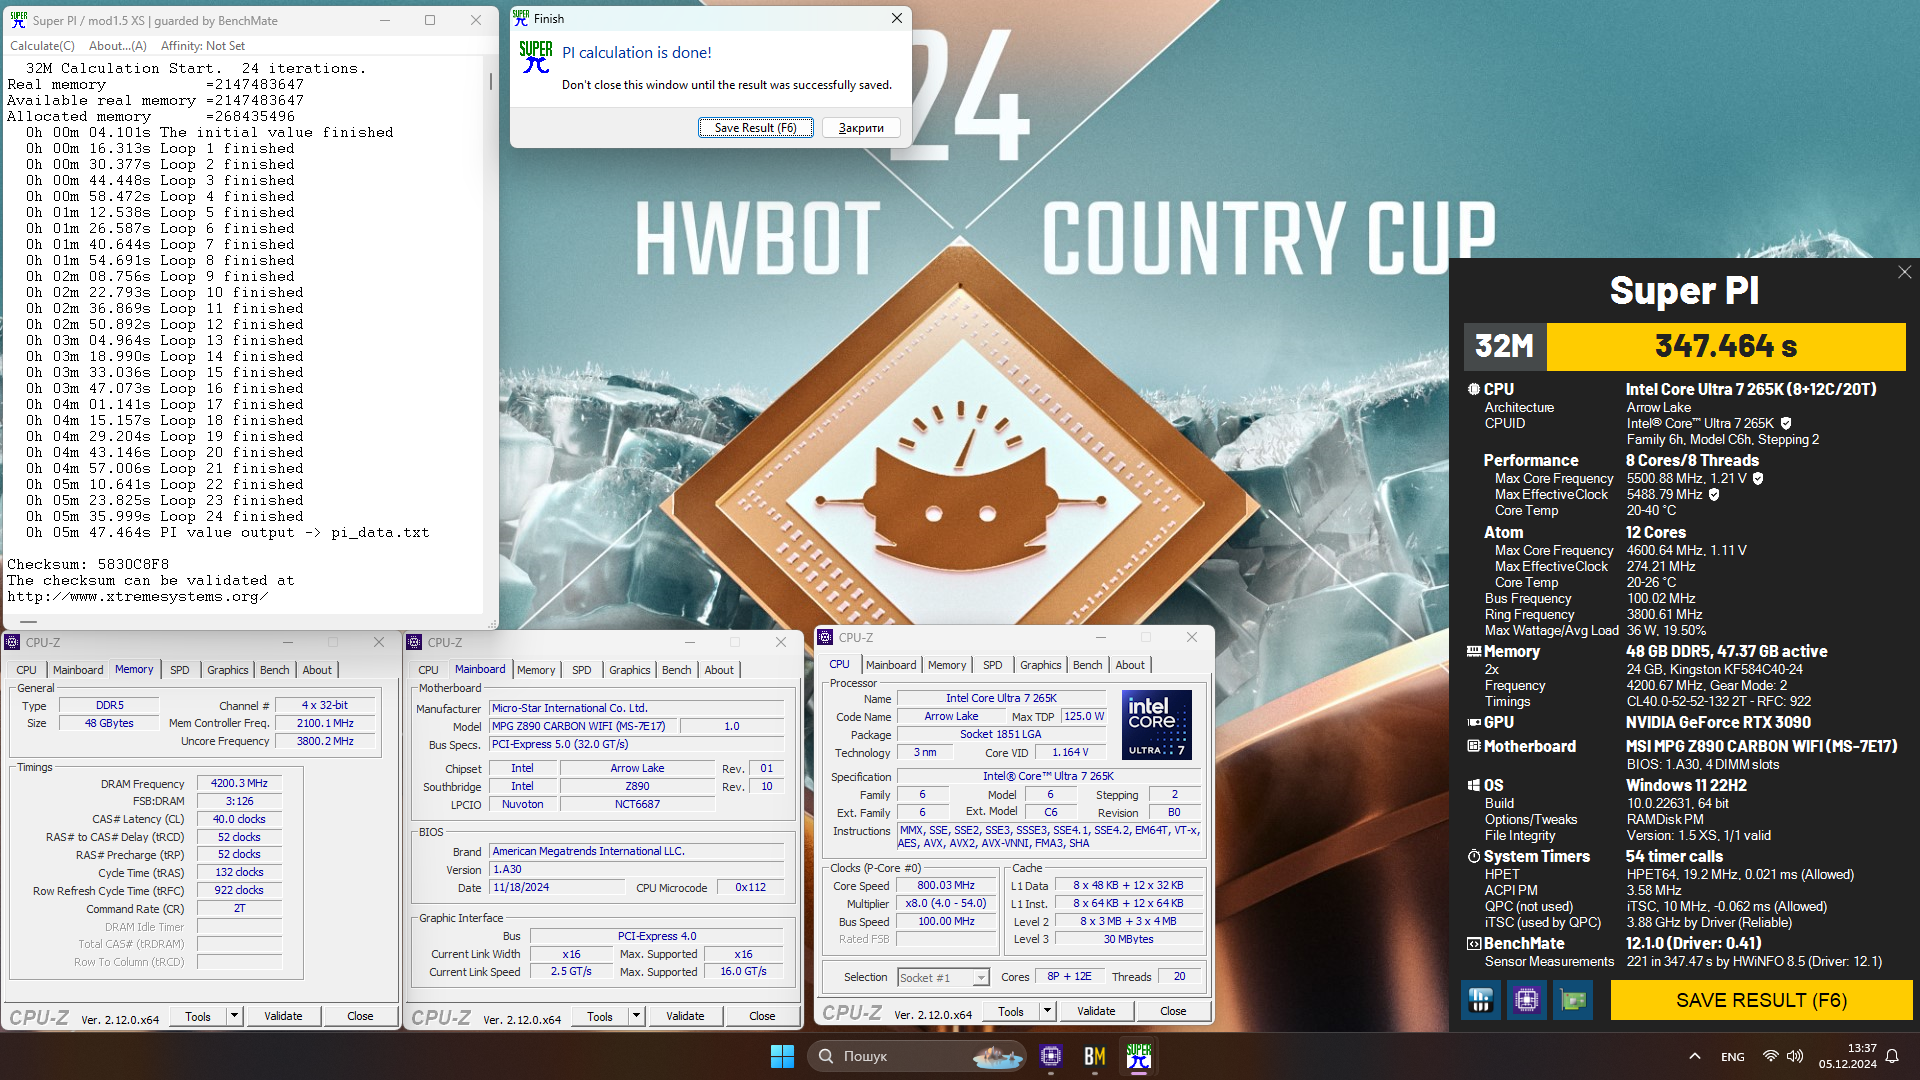Launch HWiNFO from BenchMate panel

click(1480, 1000)
